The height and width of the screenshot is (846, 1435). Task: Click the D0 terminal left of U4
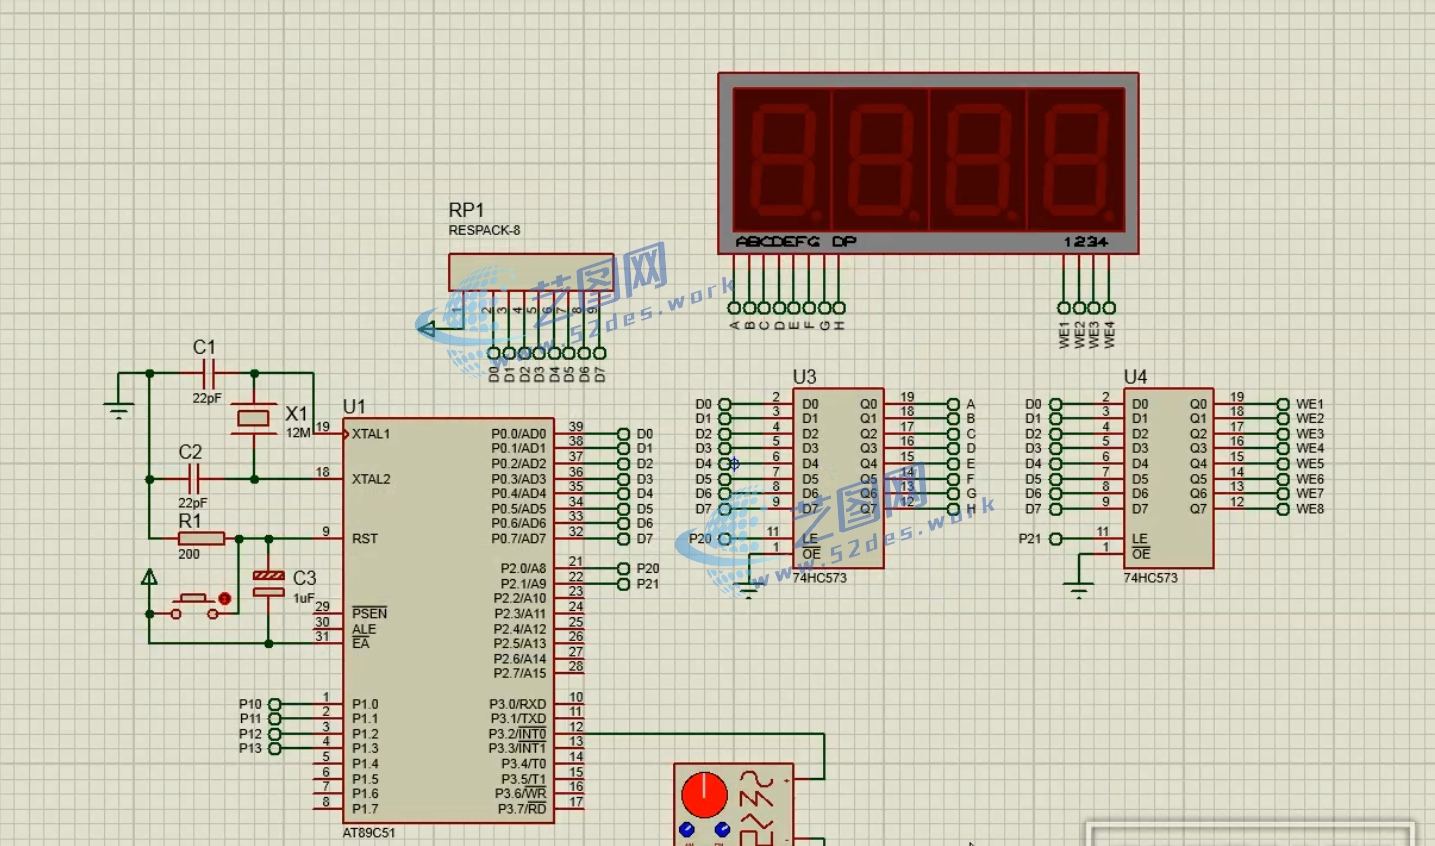click(x=1056, y=404)
